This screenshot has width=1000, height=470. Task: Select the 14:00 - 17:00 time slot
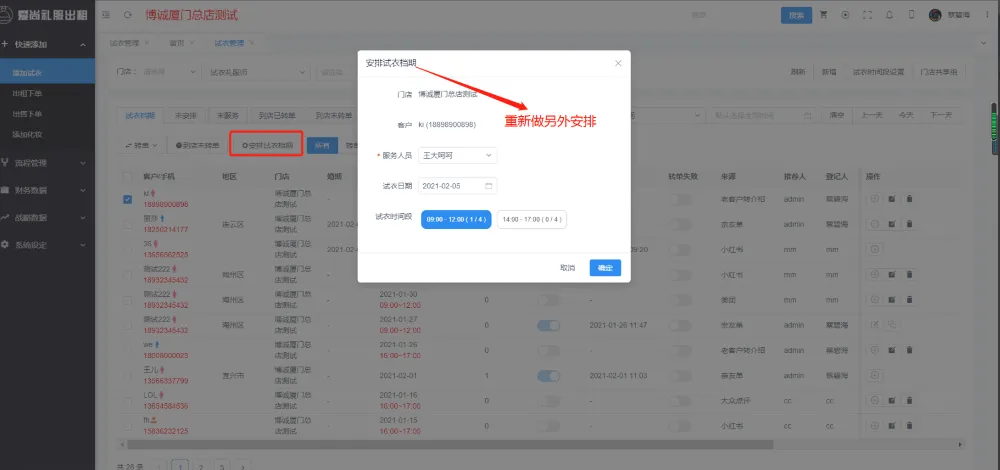click(x=531, y=219)
